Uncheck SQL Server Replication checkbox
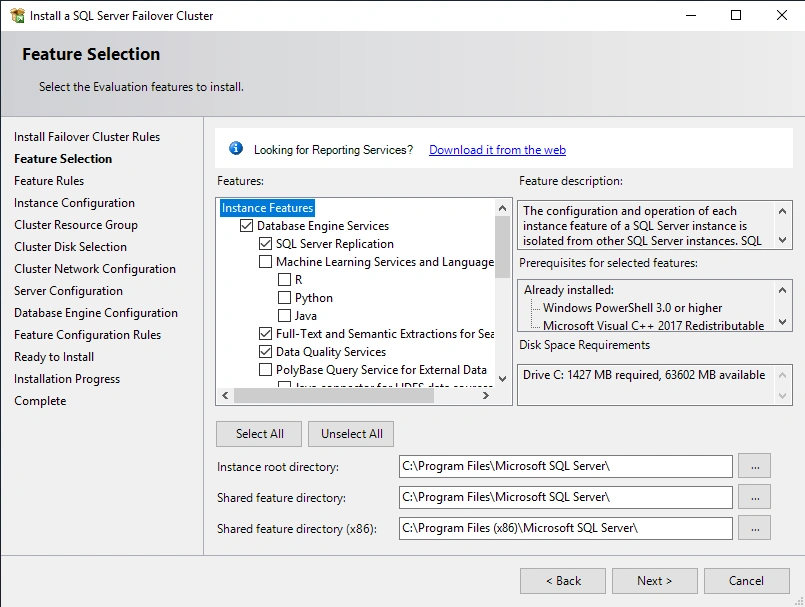This screenshot has width=805, height=607. tap(265, 243)
